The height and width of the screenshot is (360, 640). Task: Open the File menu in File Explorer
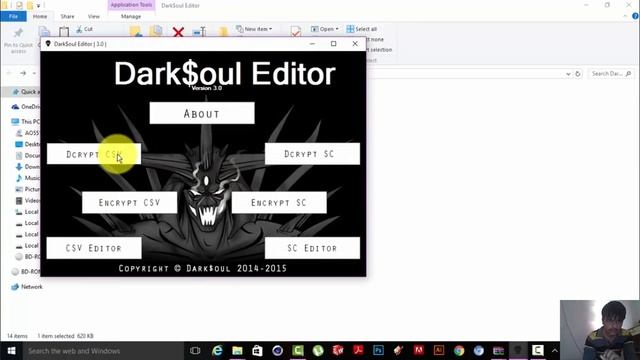pyautogui.click(x=13, y=16)
